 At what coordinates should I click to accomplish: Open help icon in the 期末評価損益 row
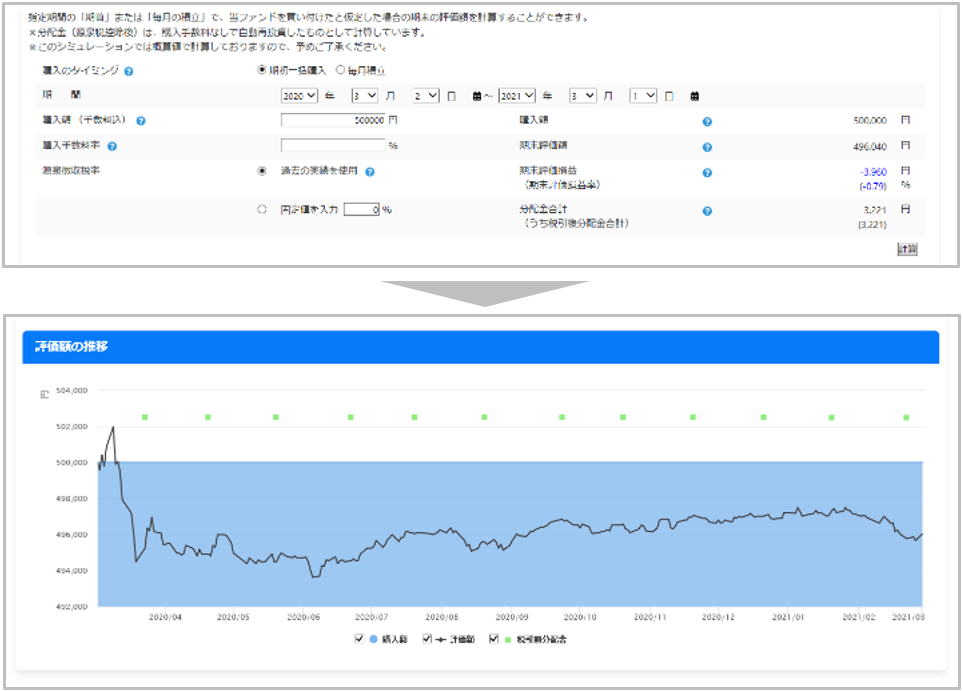tap(707, 173)
